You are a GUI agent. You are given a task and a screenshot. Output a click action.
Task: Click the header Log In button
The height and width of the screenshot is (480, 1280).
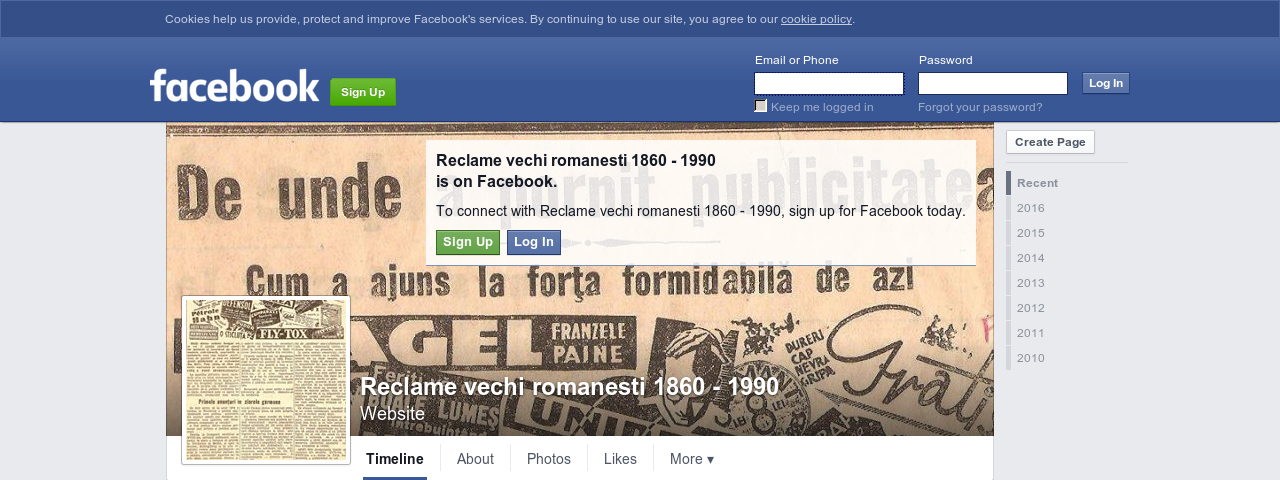point(1106,83)
